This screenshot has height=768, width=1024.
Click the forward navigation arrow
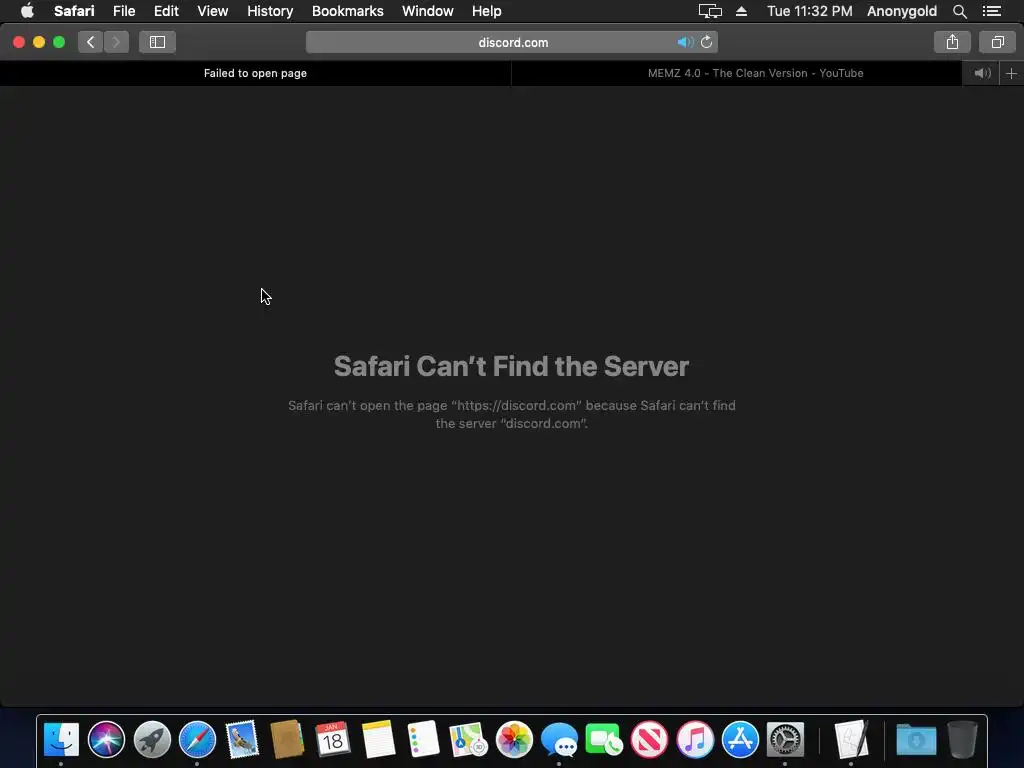pyautogui.click(x=116, y=42)
